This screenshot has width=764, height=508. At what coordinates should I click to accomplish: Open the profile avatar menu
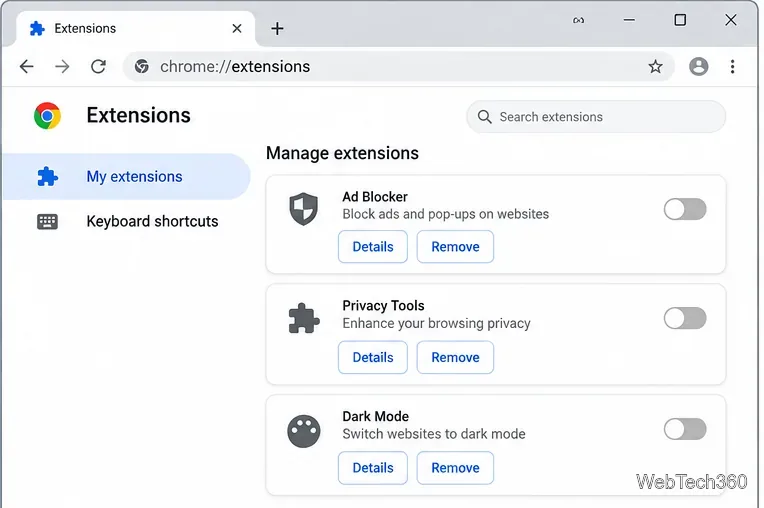click(698, 66)
